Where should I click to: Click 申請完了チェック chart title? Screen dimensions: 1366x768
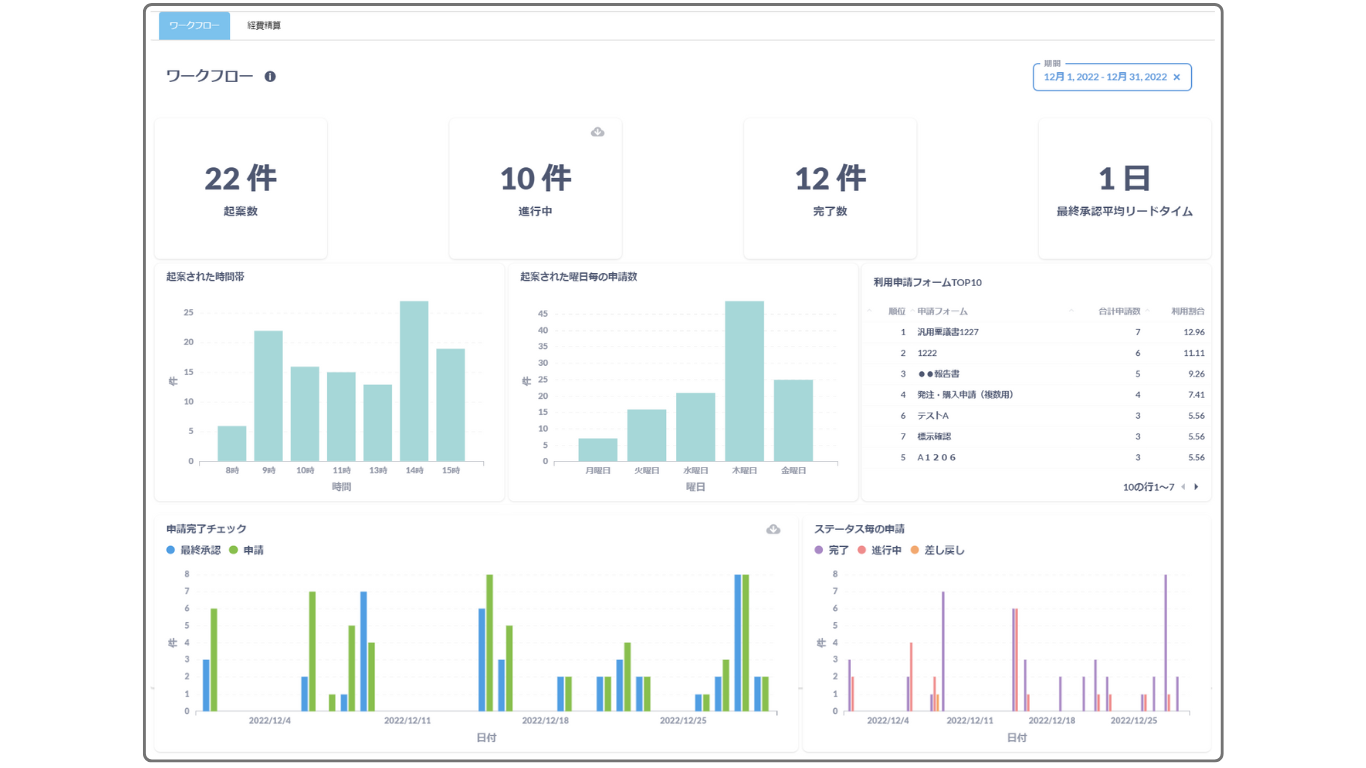tap(206, 529)
